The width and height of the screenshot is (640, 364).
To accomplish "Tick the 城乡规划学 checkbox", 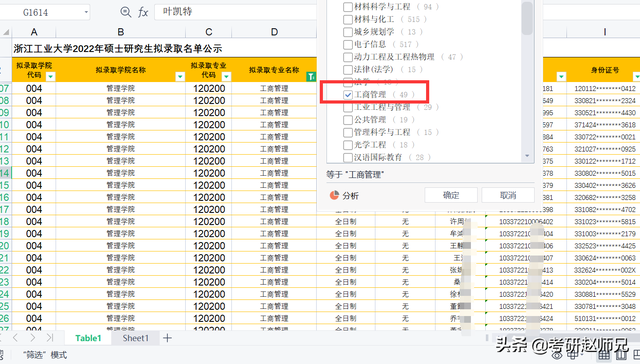I will pyautogui.click(x=348, y=32).
